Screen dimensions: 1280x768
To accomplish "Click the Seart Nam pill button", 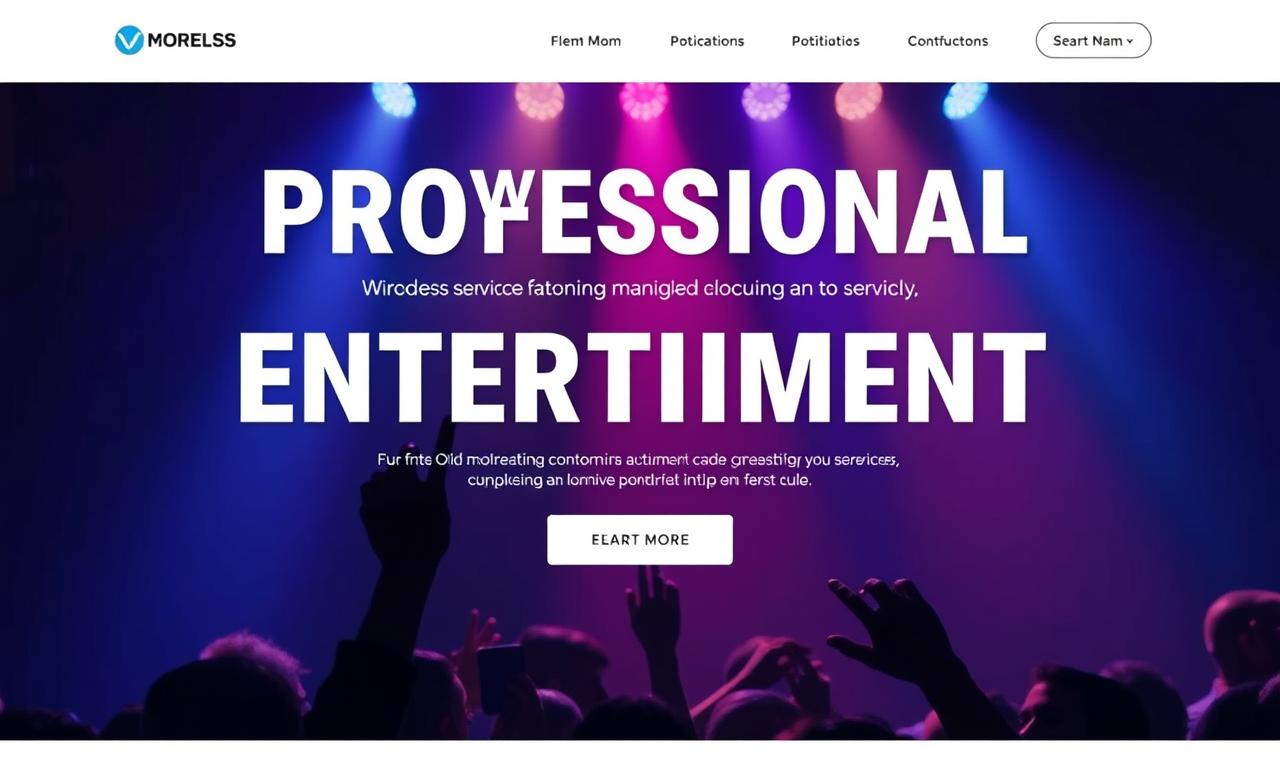I will [1093, 41].
